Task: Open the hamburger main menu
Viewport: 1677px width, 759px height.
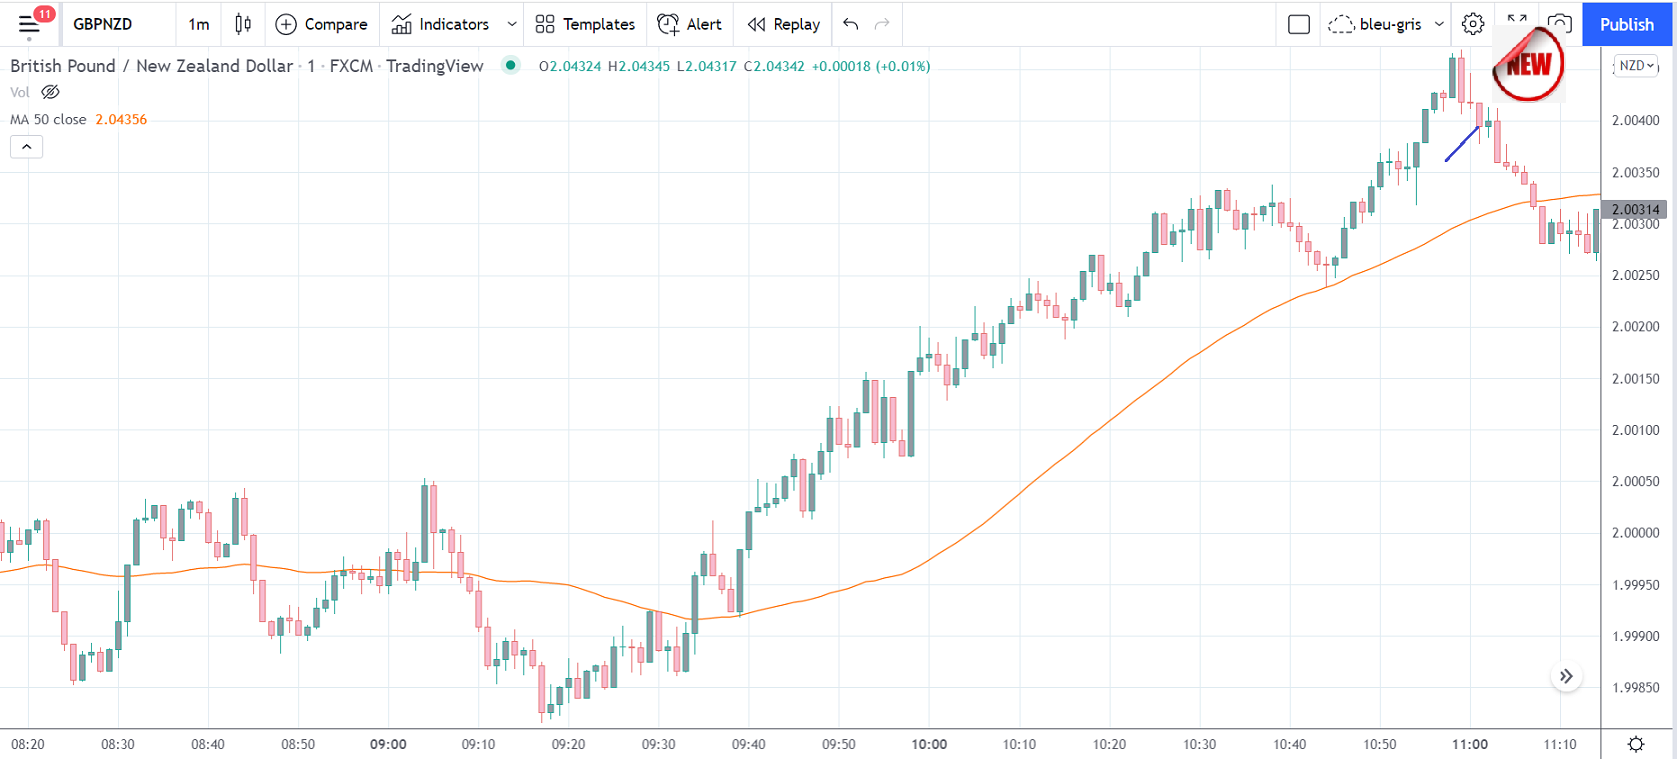Action: pyautogui.click(x=29, y=24)
